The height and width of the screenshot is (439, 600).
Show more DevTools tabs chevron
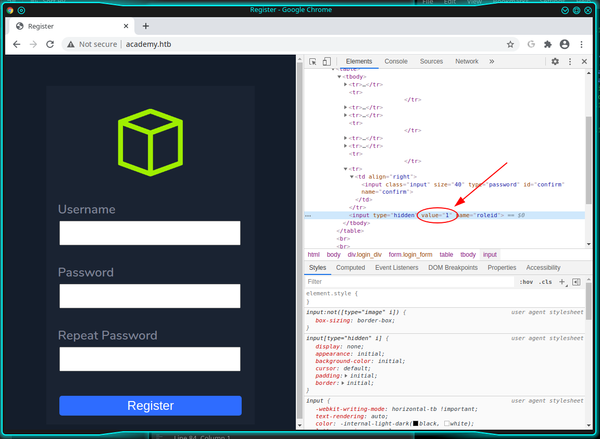(491, 61)
